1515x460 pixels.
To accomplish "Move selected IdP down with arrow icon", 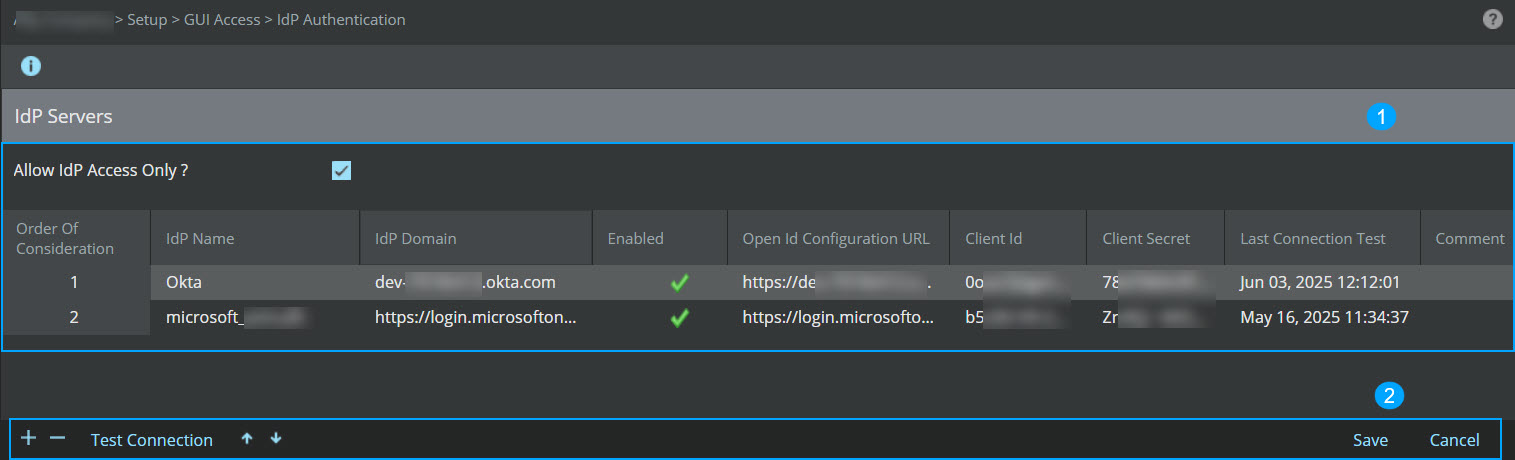I will point(276,439).
